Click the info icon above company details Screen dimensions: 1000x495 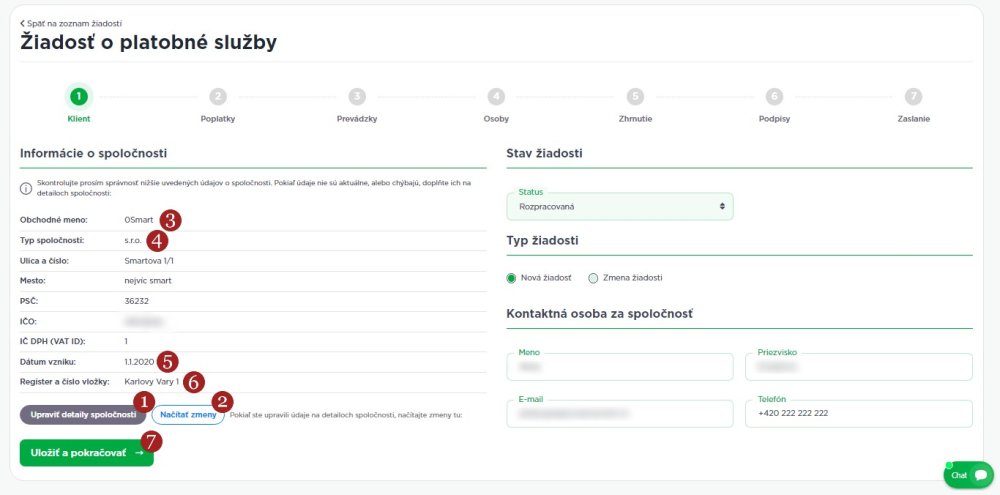click(26, 187)
